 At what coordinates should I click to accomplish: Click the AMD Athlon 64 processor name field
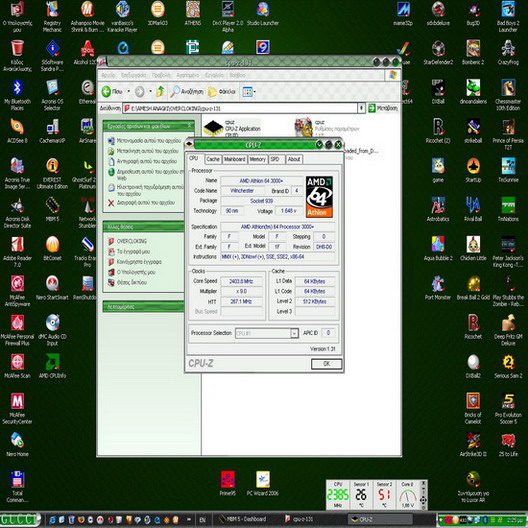click(262, 181)
